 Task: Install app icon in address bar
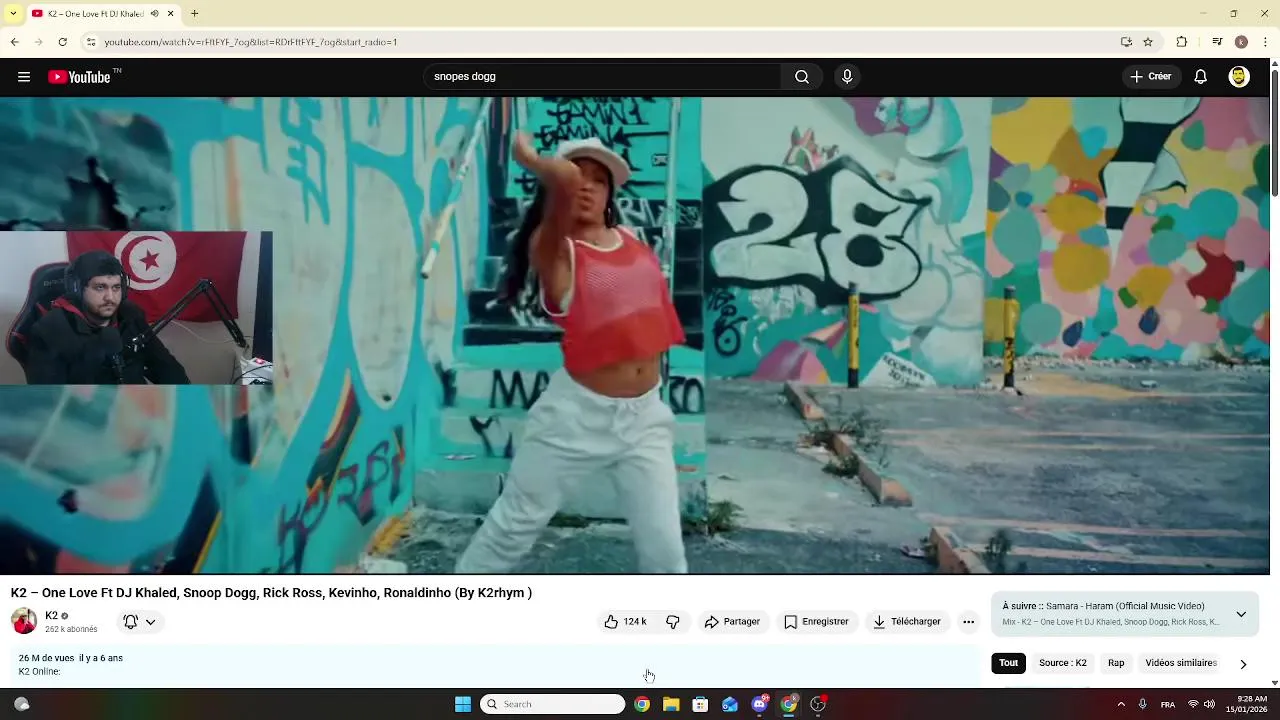1126,42
